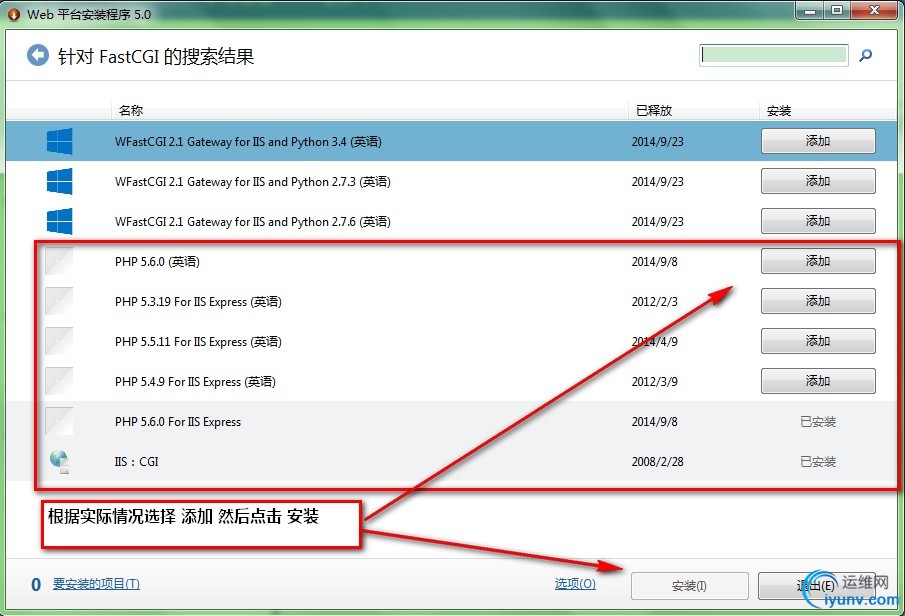This screenshot has width=905, height=616.
Task: Click icon of installed PHP 5.6.0 For IIS Express
Action: [59, 421]
